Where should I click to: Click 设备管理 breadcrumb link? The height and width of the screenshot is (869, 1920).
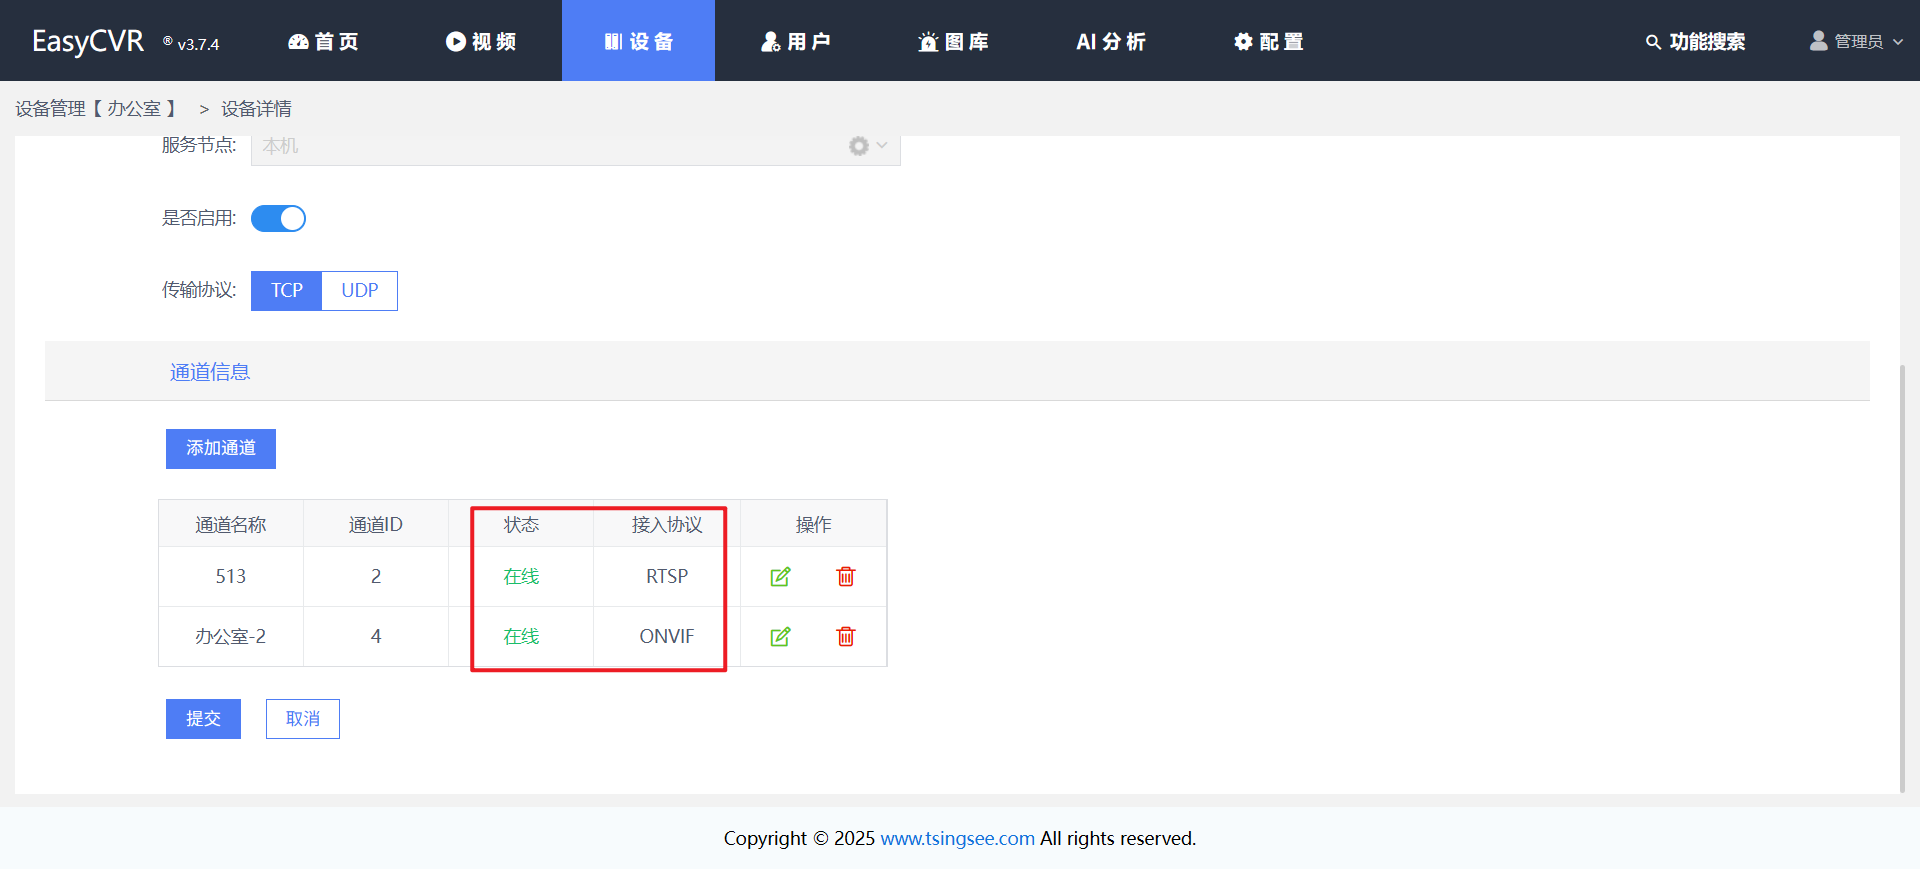click(50, 109)
